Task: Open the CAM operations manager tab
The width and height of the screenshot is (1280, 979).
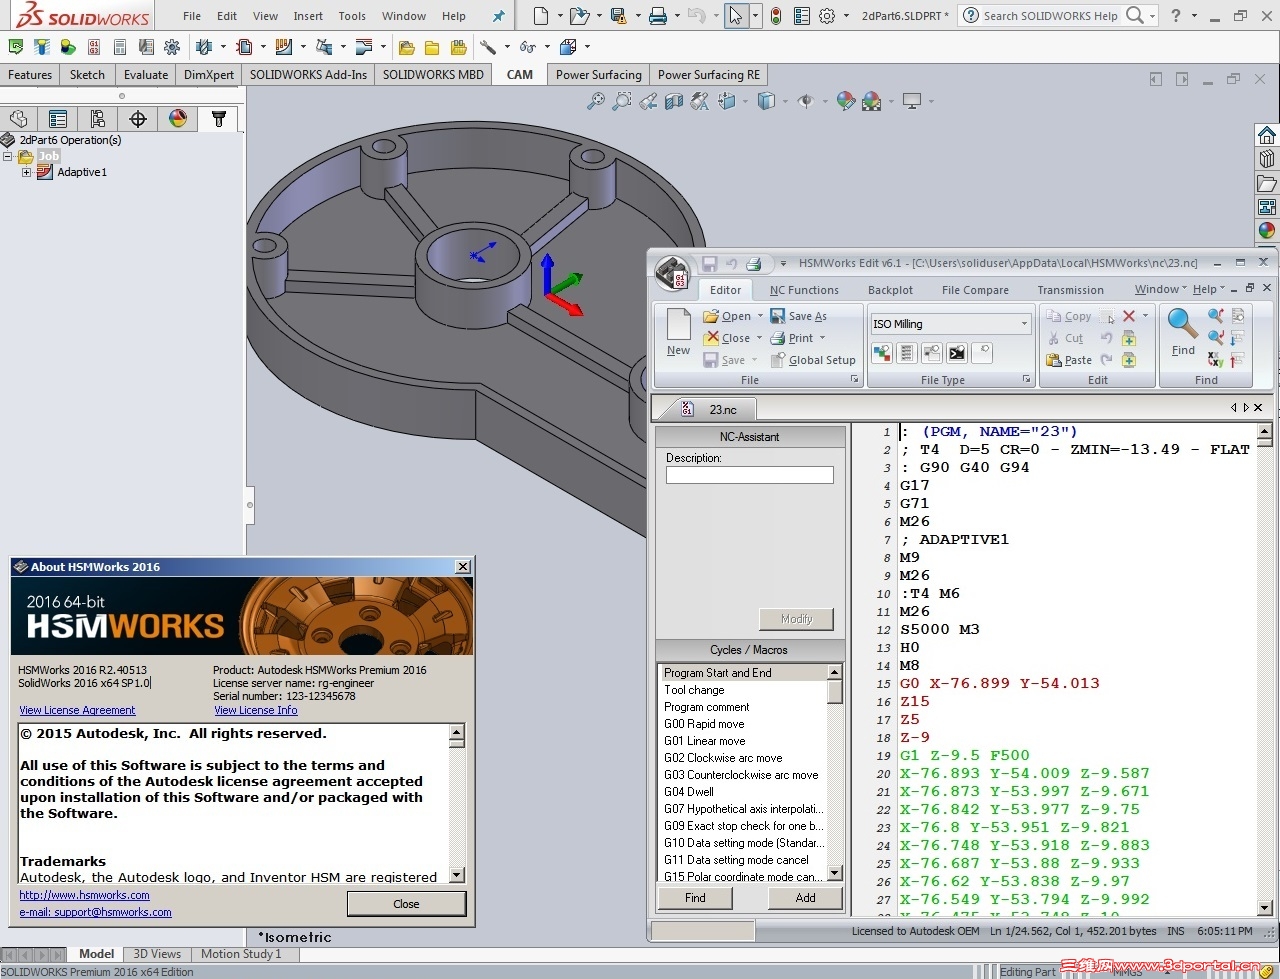Action: pos(219,119)
